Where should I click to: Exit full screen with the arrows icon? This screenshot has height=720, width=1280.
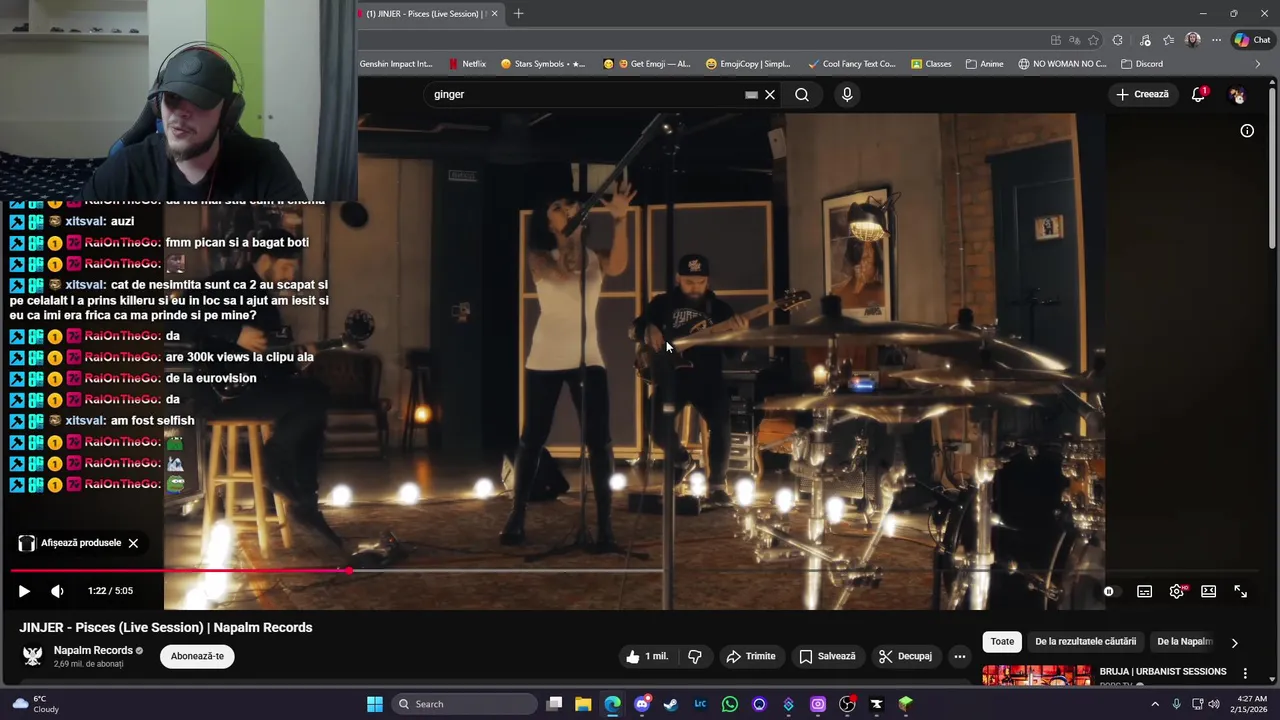coord(1240,591)
